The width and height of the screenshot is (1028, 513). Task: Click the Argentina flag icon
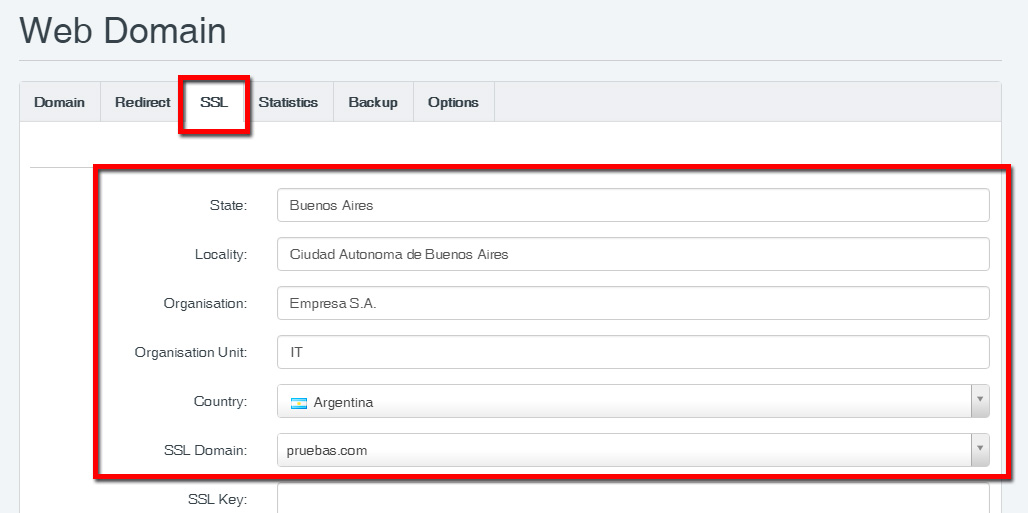[x=298, y=403]
